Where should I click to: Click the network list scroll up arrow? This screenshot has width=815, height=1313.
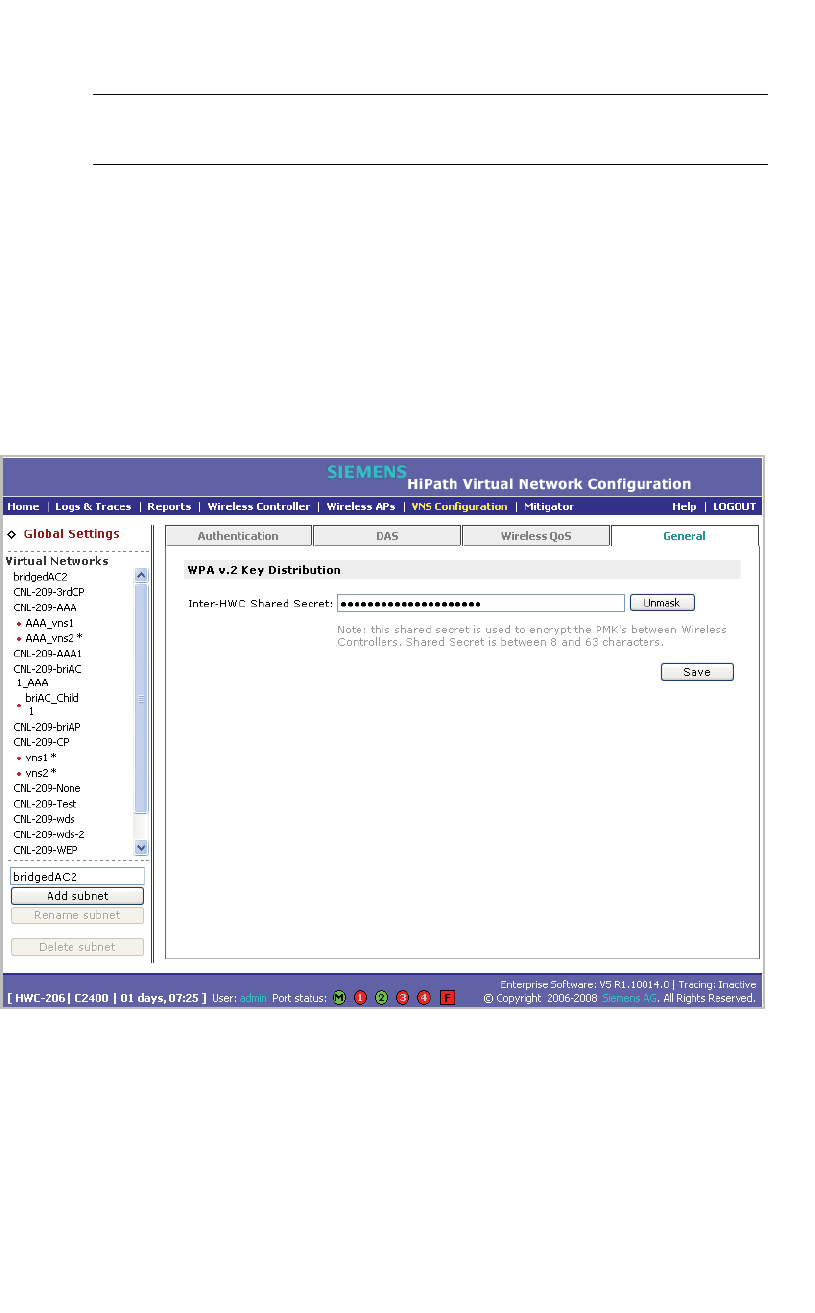[141, 576]
